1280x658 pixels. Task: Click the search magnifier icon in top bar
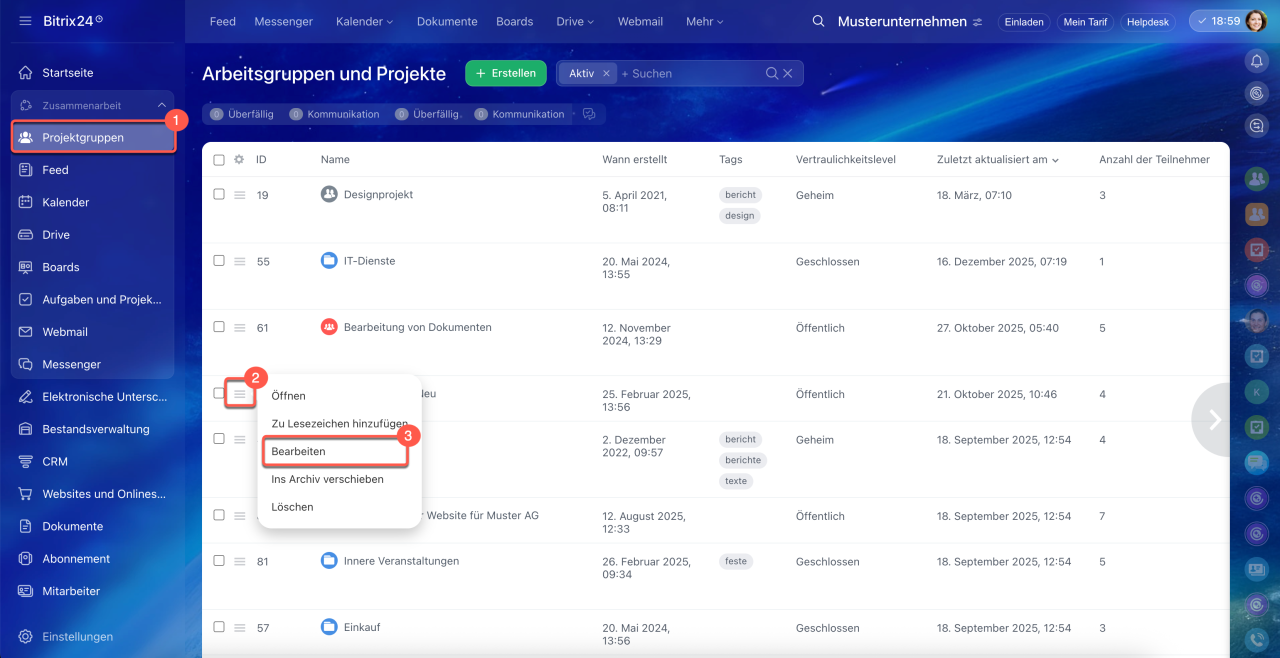pos(819,21)
